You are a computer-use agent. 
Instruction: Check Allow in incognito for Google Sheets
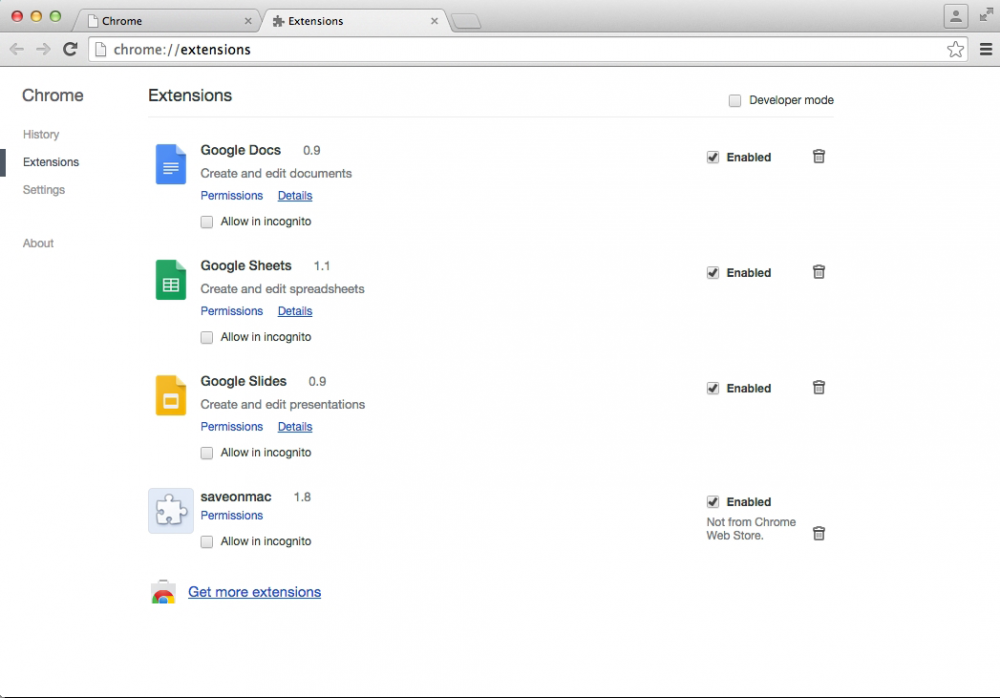click(207, 338)
